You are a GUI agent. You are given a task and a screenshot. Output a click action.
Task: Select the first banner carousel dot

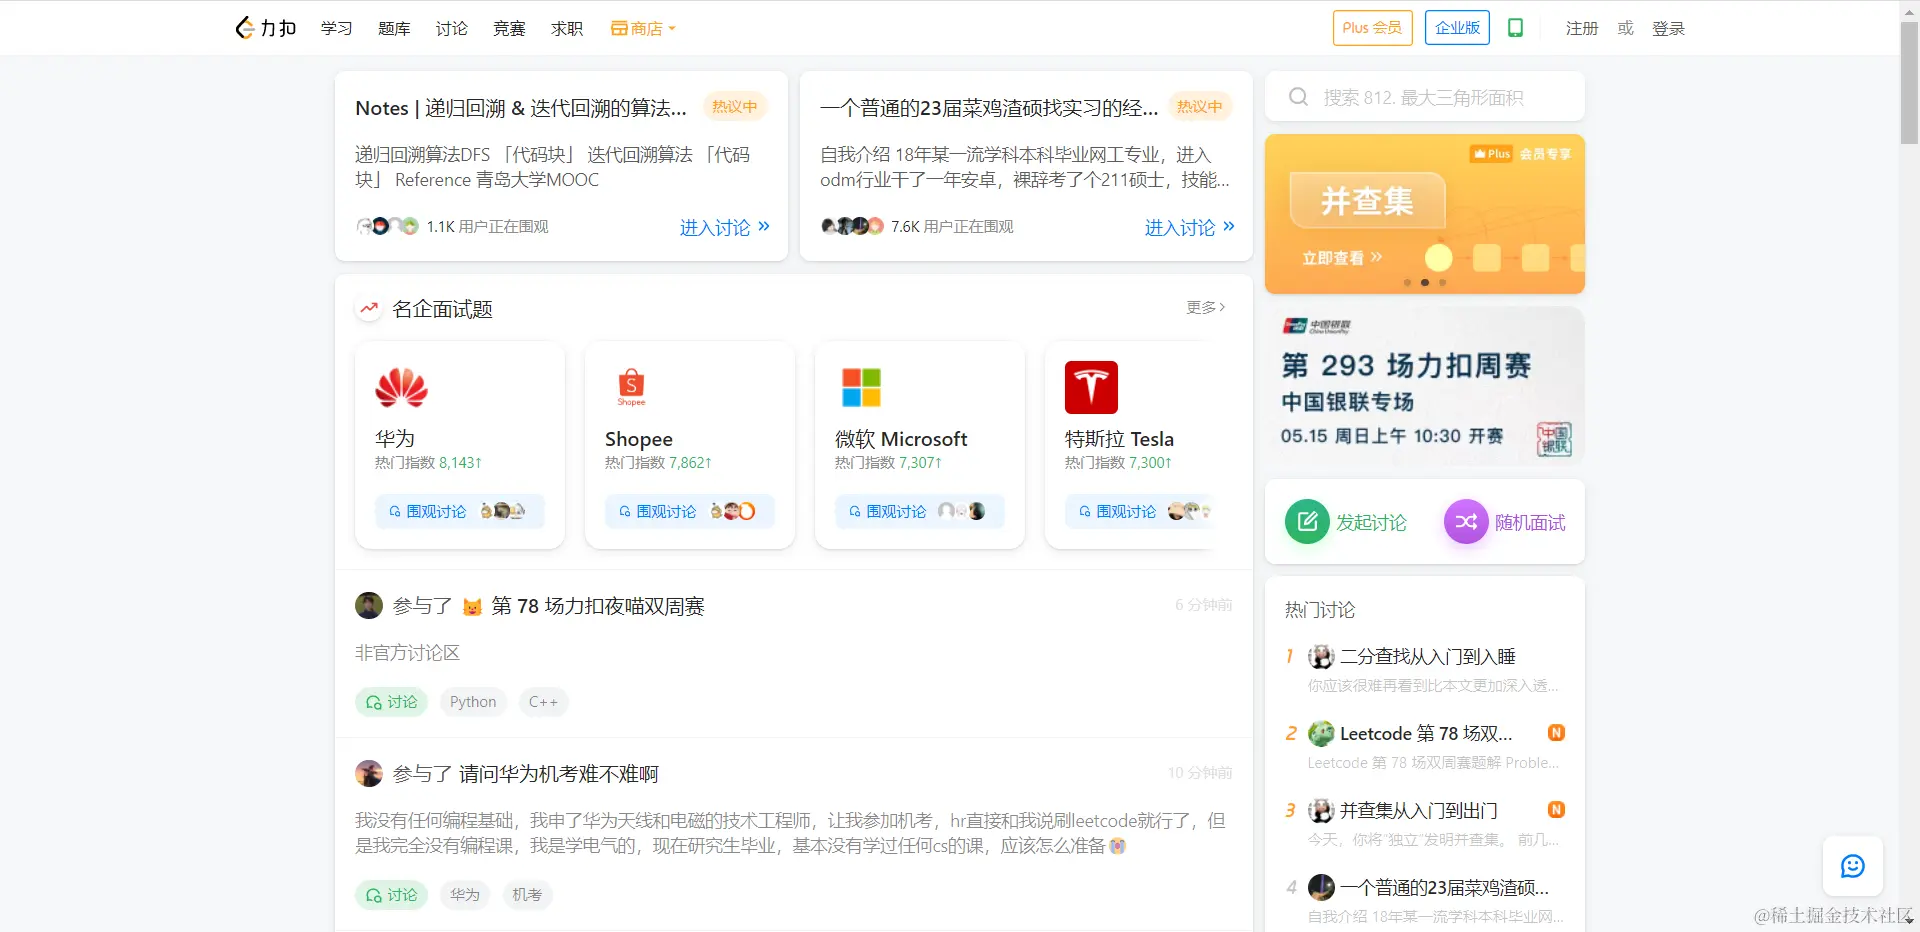pos(1407,283)
